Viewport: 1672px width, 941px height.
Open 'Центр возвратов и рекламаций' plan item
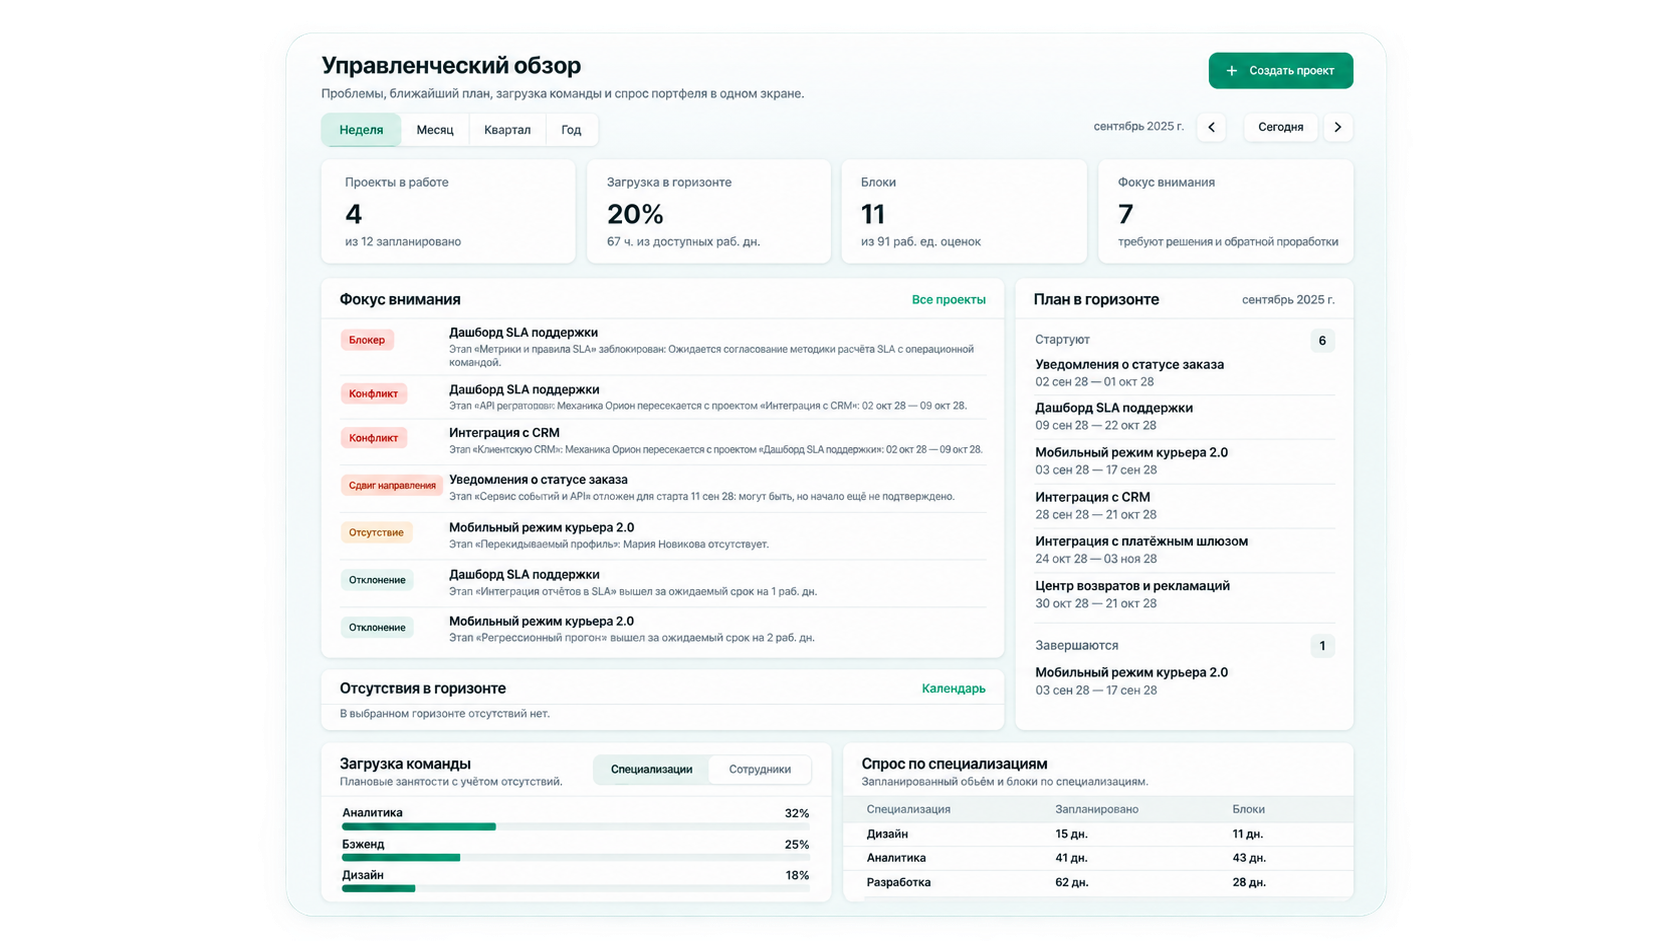pyautogui.click(x=1185, y=594)
